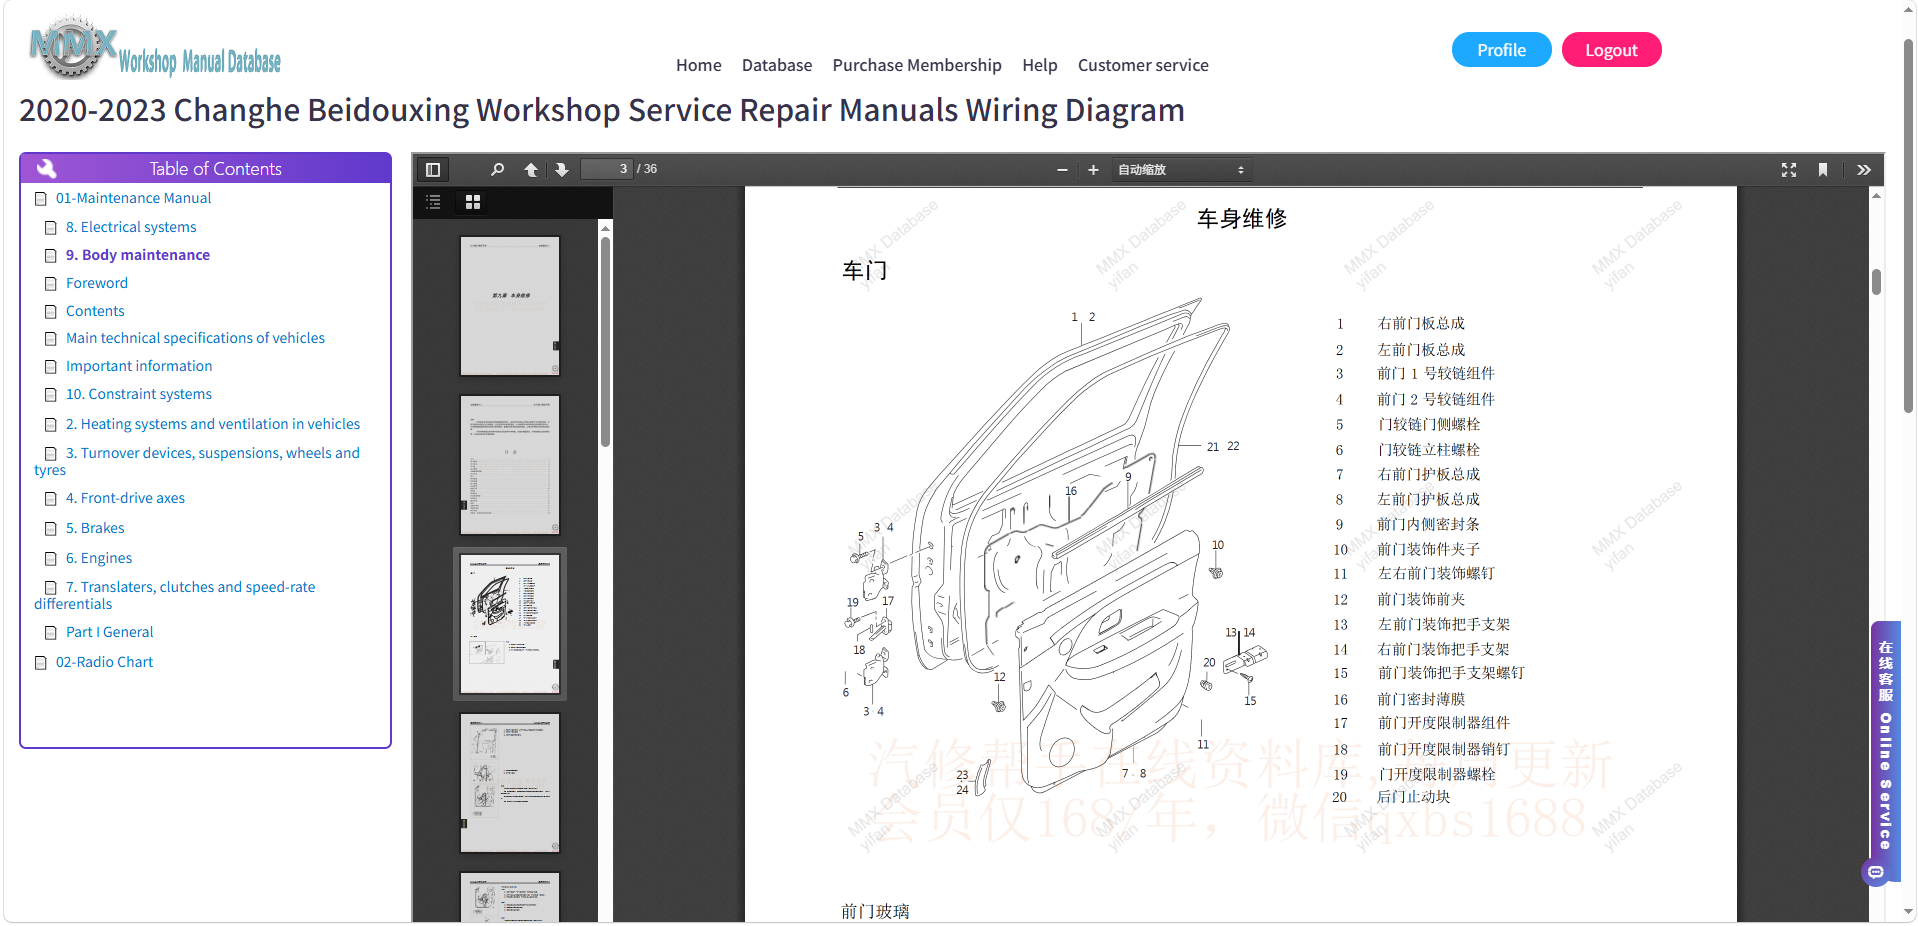Image resolution: width=1918 pixels, height=926 pixels.
Task: Open the Database menu item
Action: pos(777,65)
